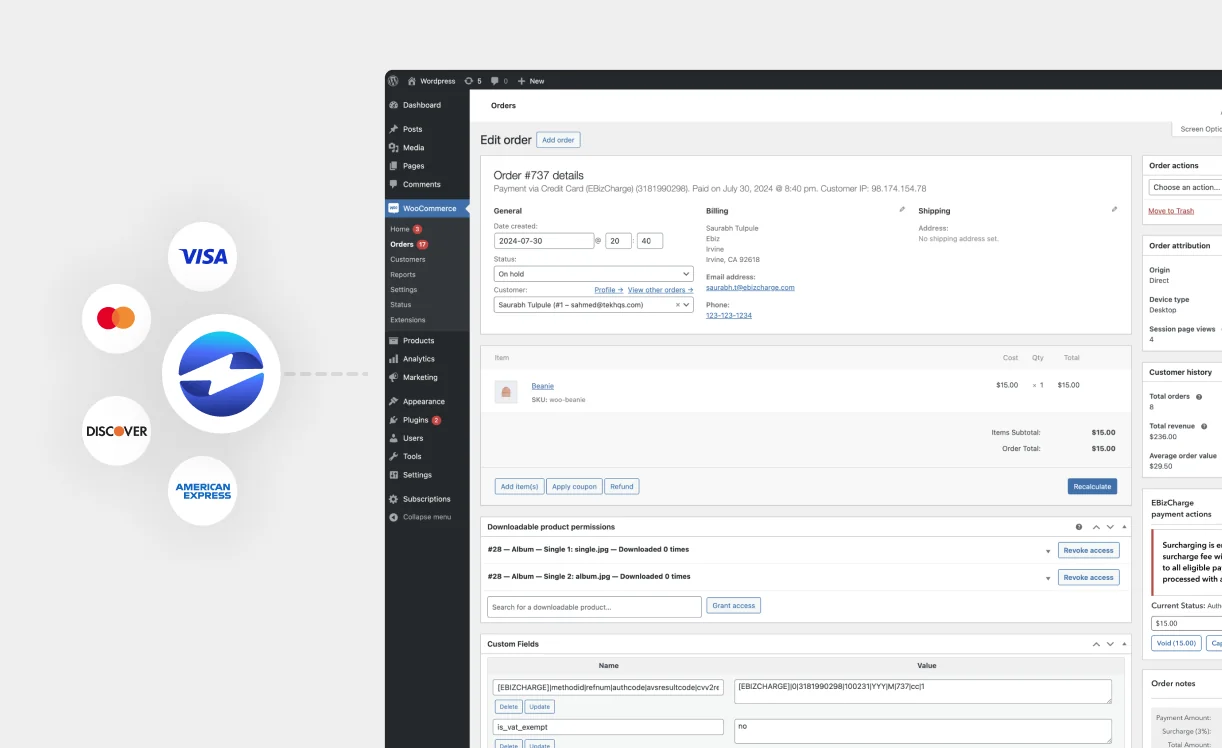Click the Marketing megaphone icon
Image resolution: width=1222 pixels, height=748 pixels.
394,378
